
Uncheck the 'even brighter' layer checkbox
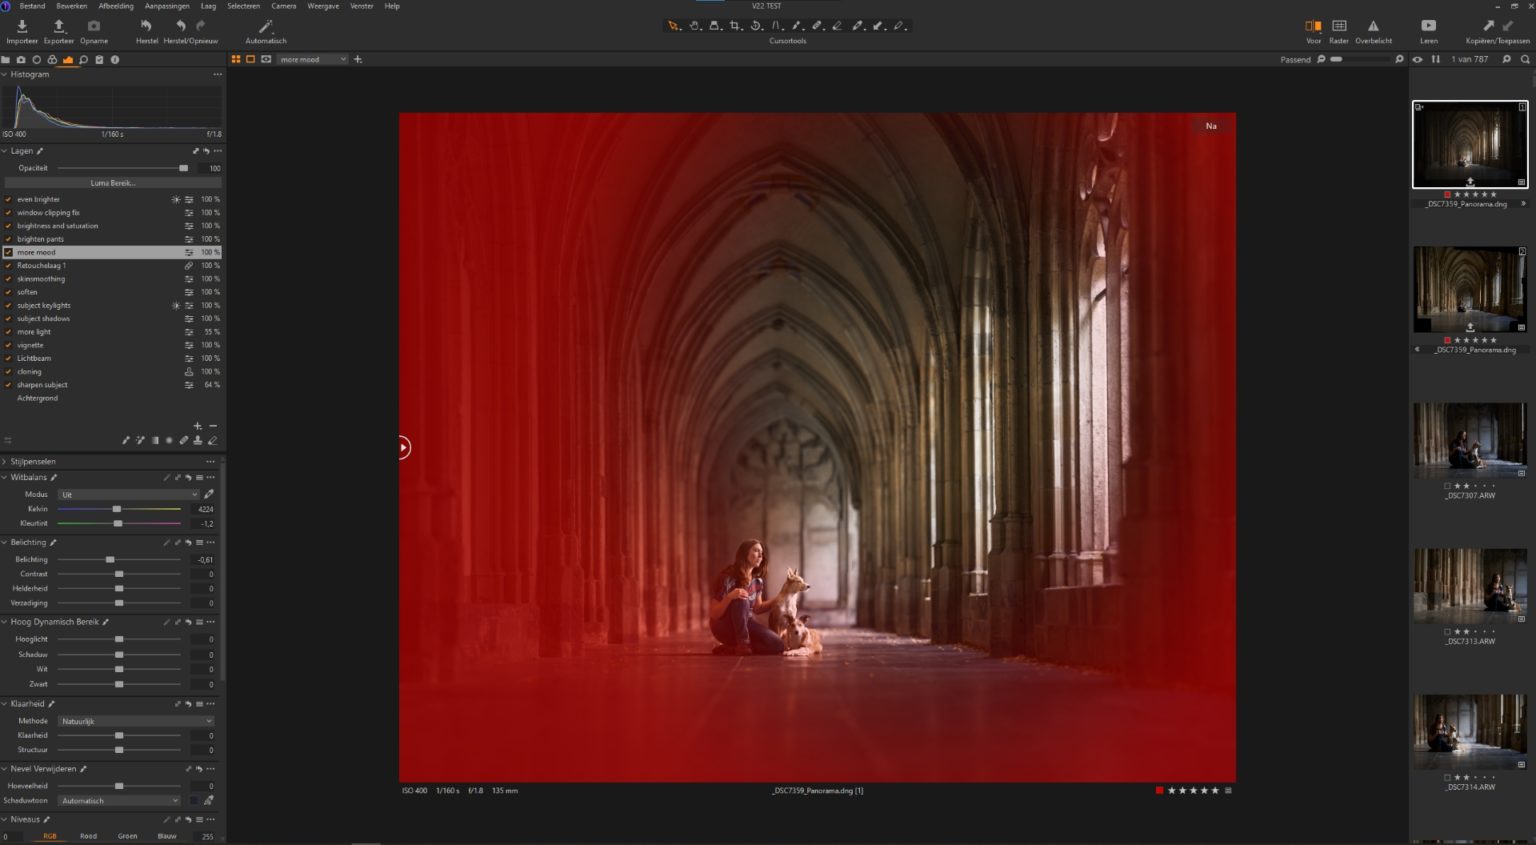click(x=8, y=199)
